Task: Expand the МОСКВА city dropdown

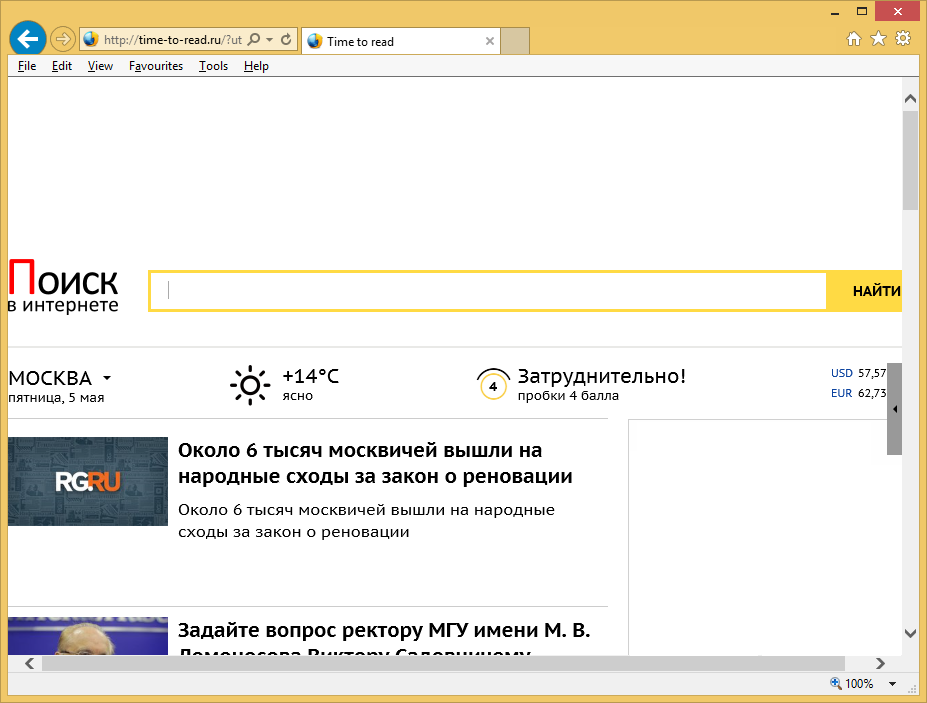Action: tap(107, 379)
